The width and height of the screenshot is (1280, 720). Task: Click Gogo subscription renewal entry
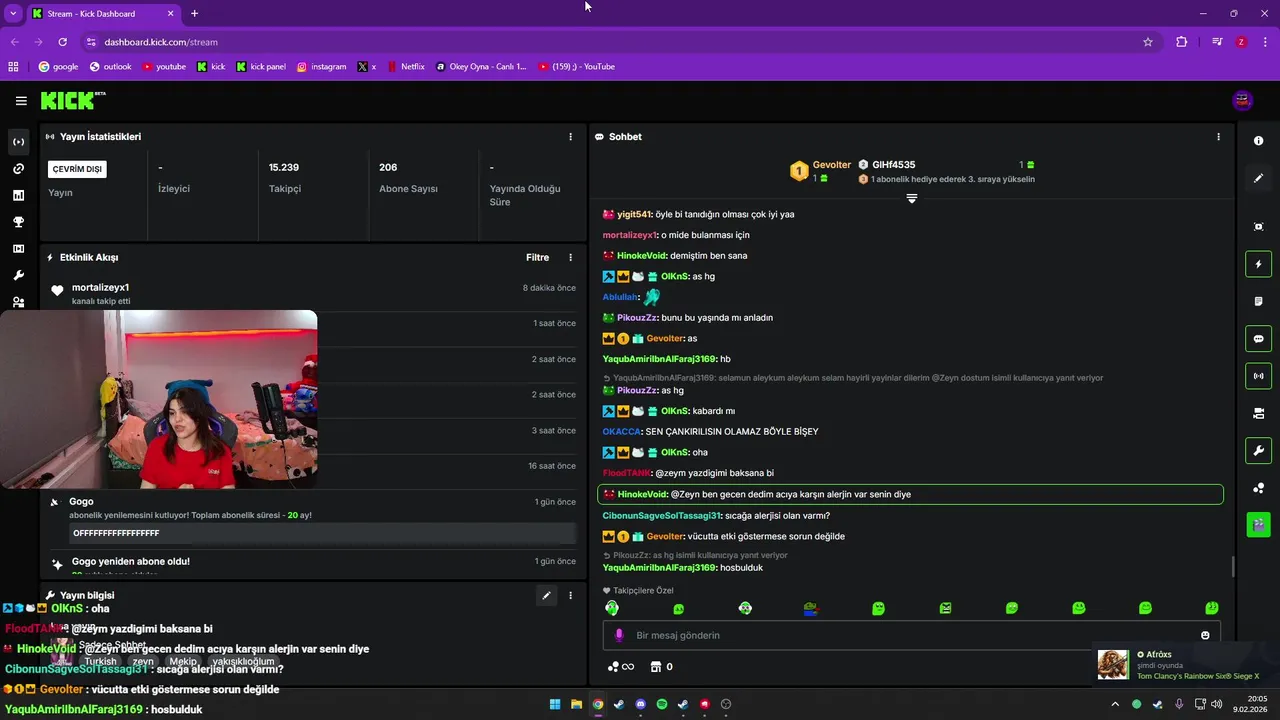pos(313,518)
